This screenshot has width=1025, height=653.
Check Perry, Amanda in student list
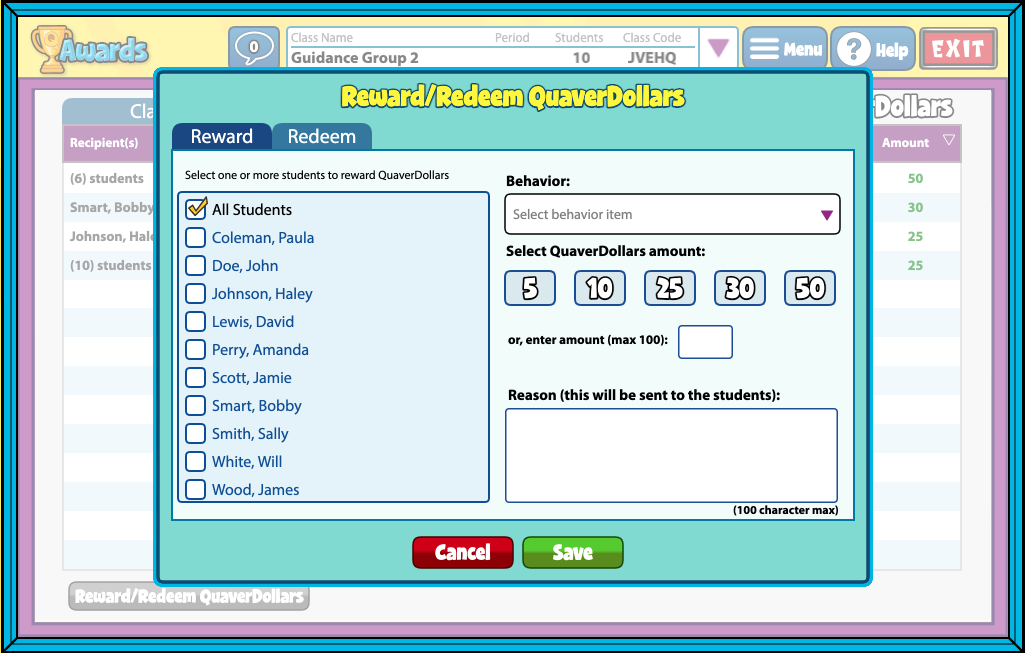point(196,350)
